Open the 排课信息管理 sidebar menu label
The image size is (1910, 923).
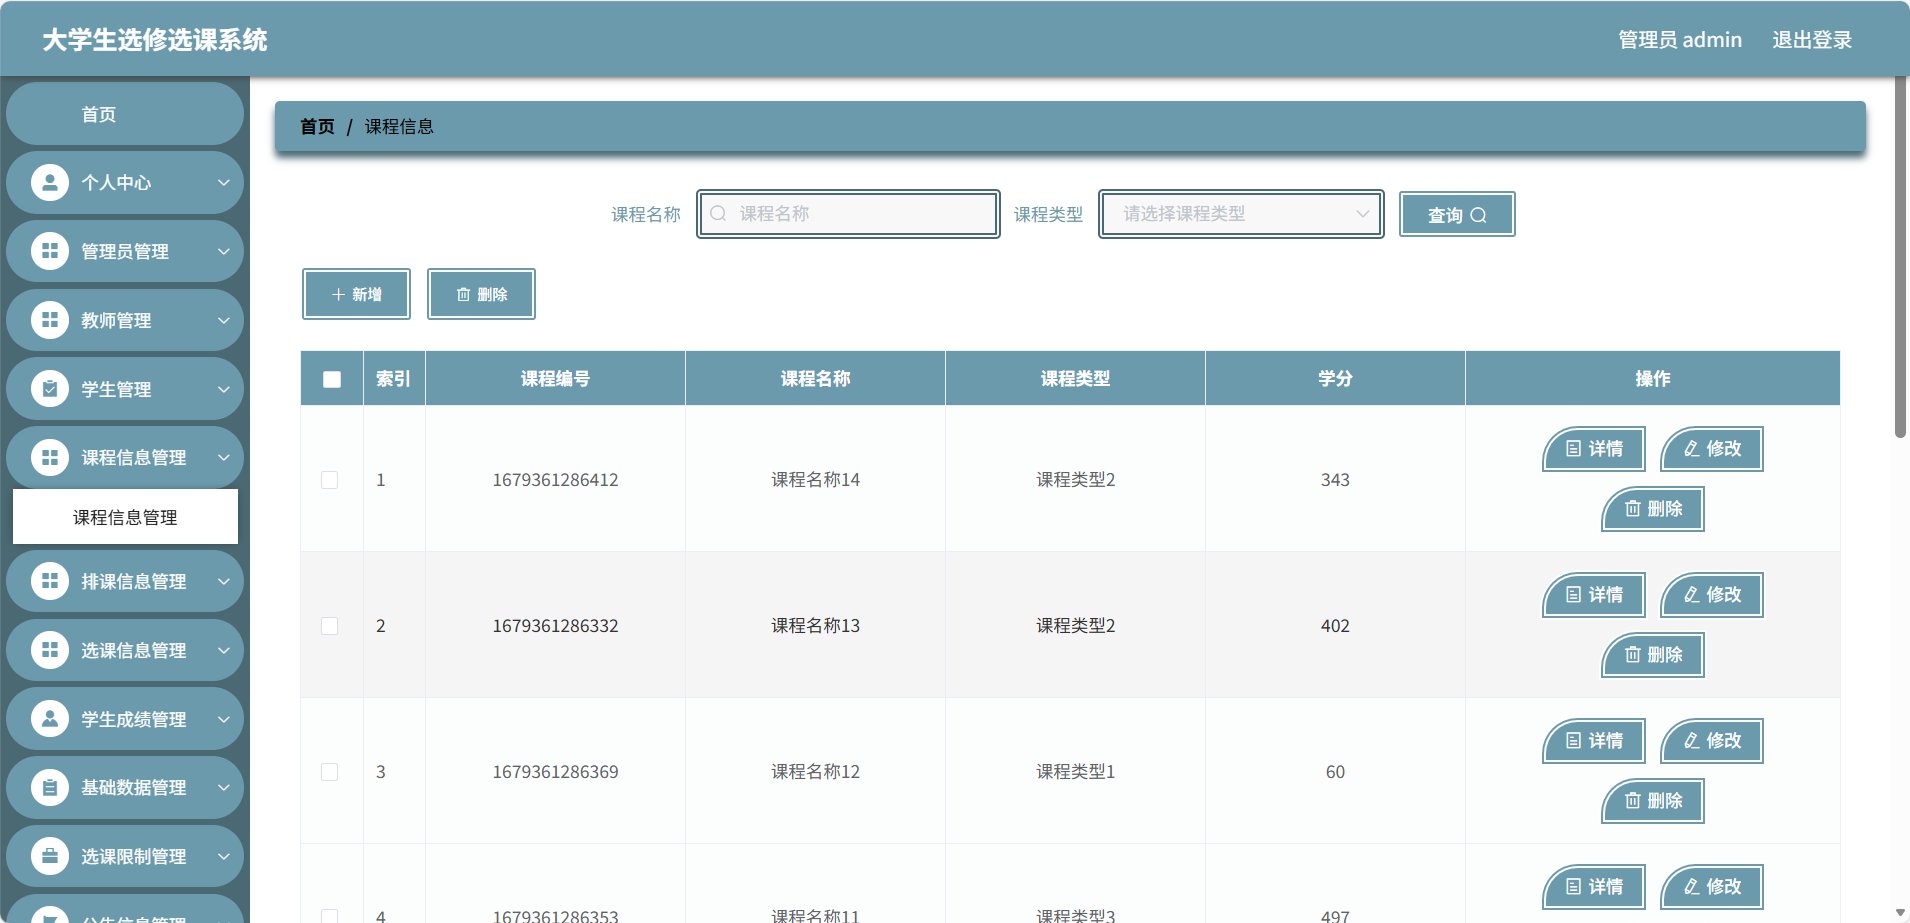click(x=134, y=581)
